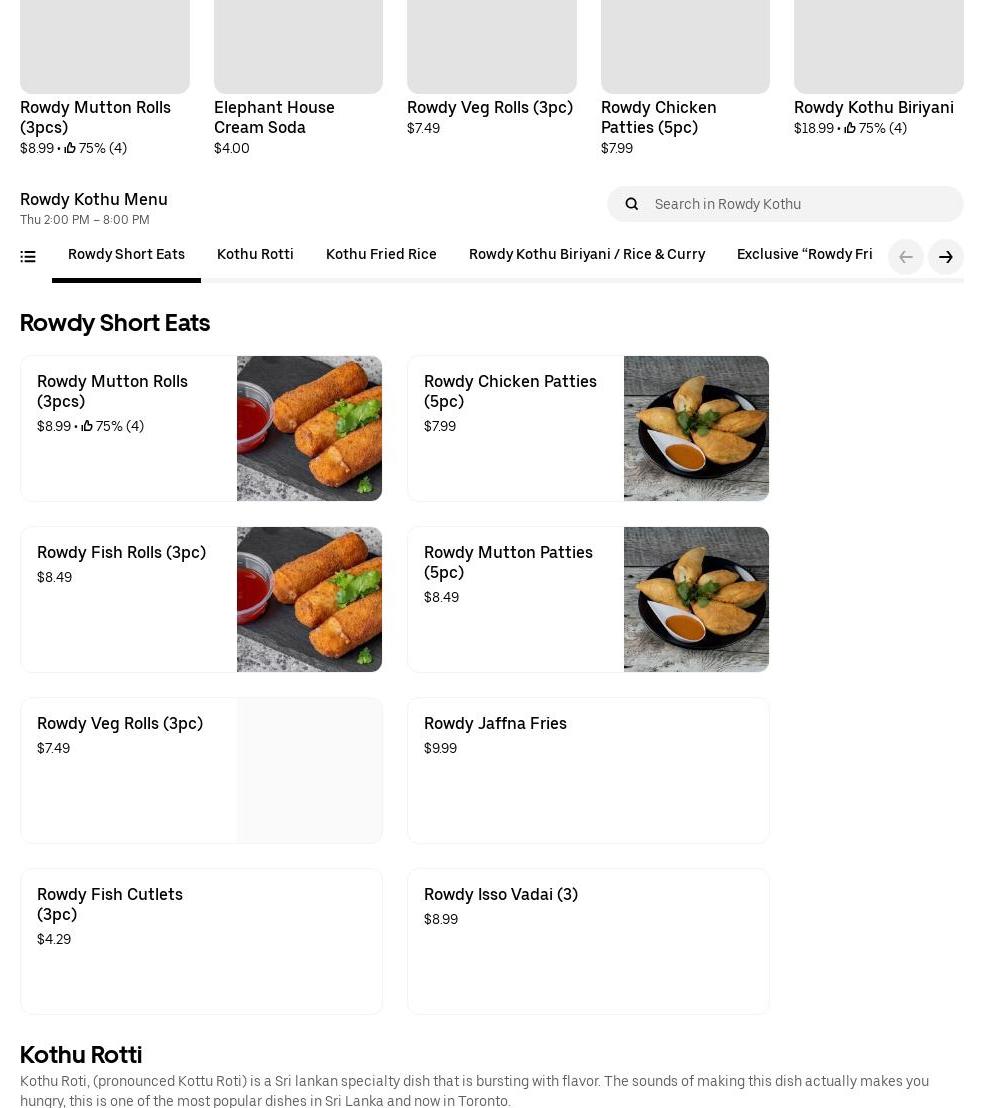Select the Rowdy Short Eats tab
Viewport: 984px width, 1108px height.
click(x=126, y=254)
